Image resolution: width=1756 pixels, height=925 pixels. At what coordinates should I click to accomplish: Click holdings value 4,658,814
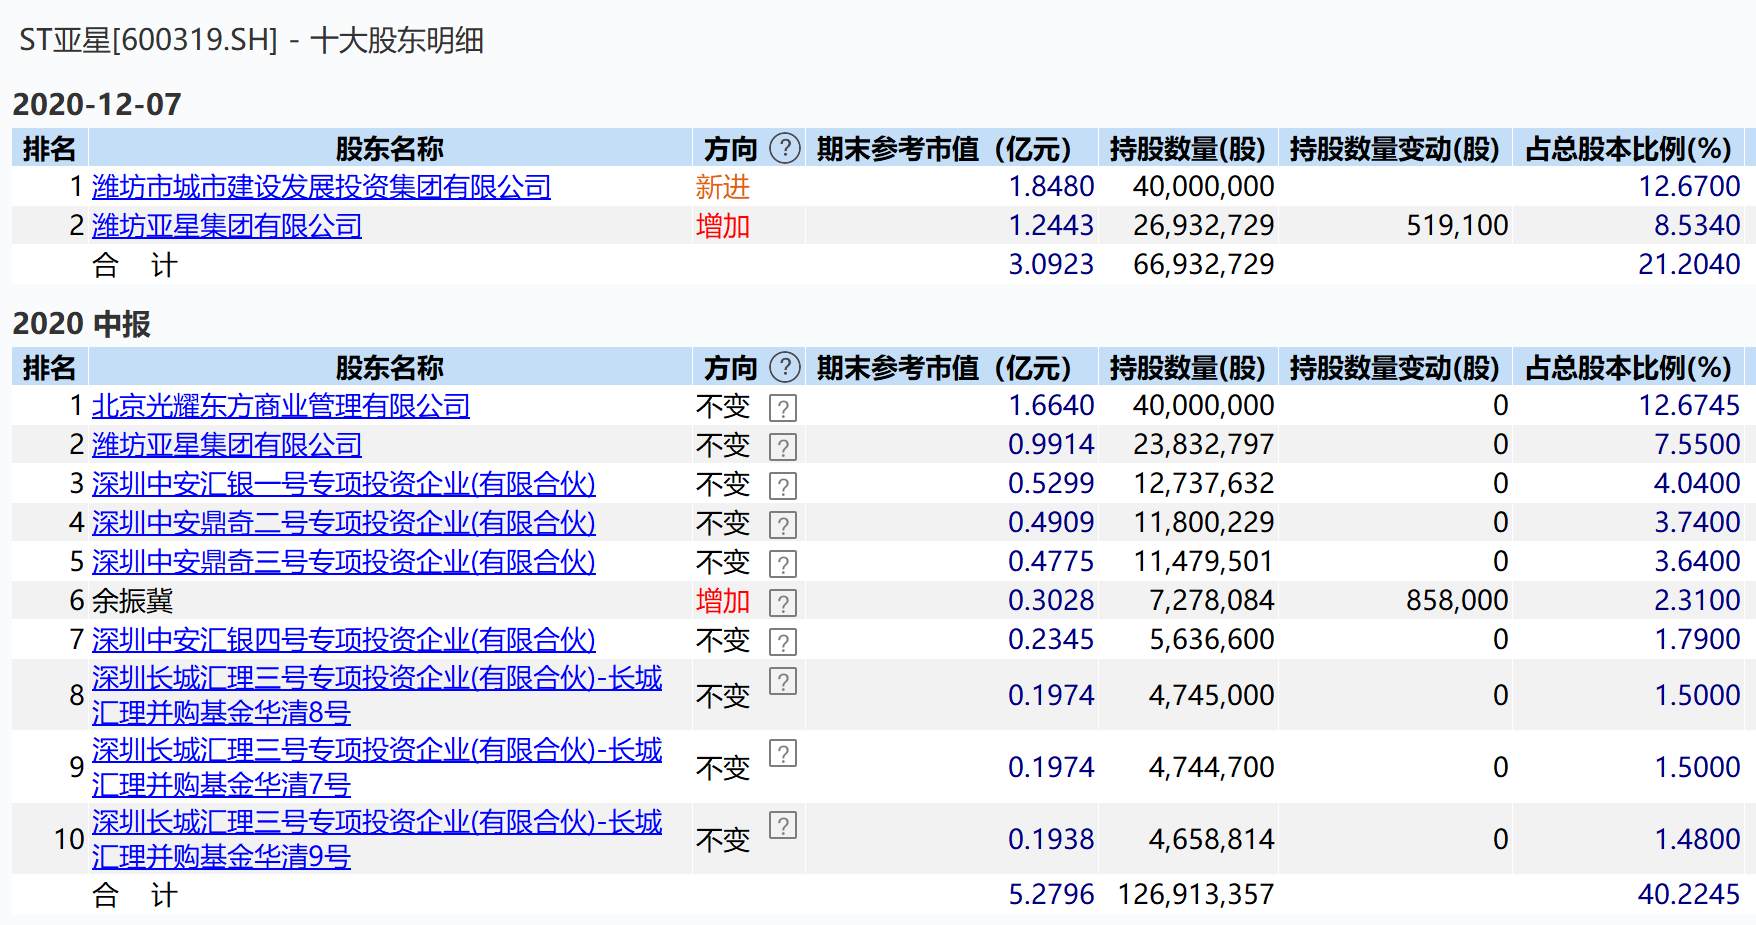coord(1212,839)
